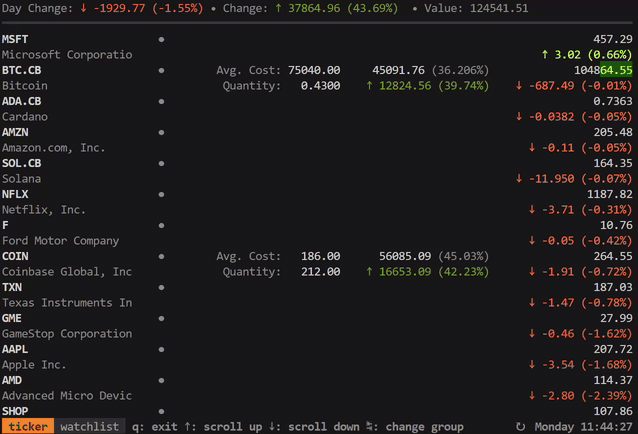Click the Ford Motor Company name
This screenshot has width=638, height=434.
click(61, 241)
